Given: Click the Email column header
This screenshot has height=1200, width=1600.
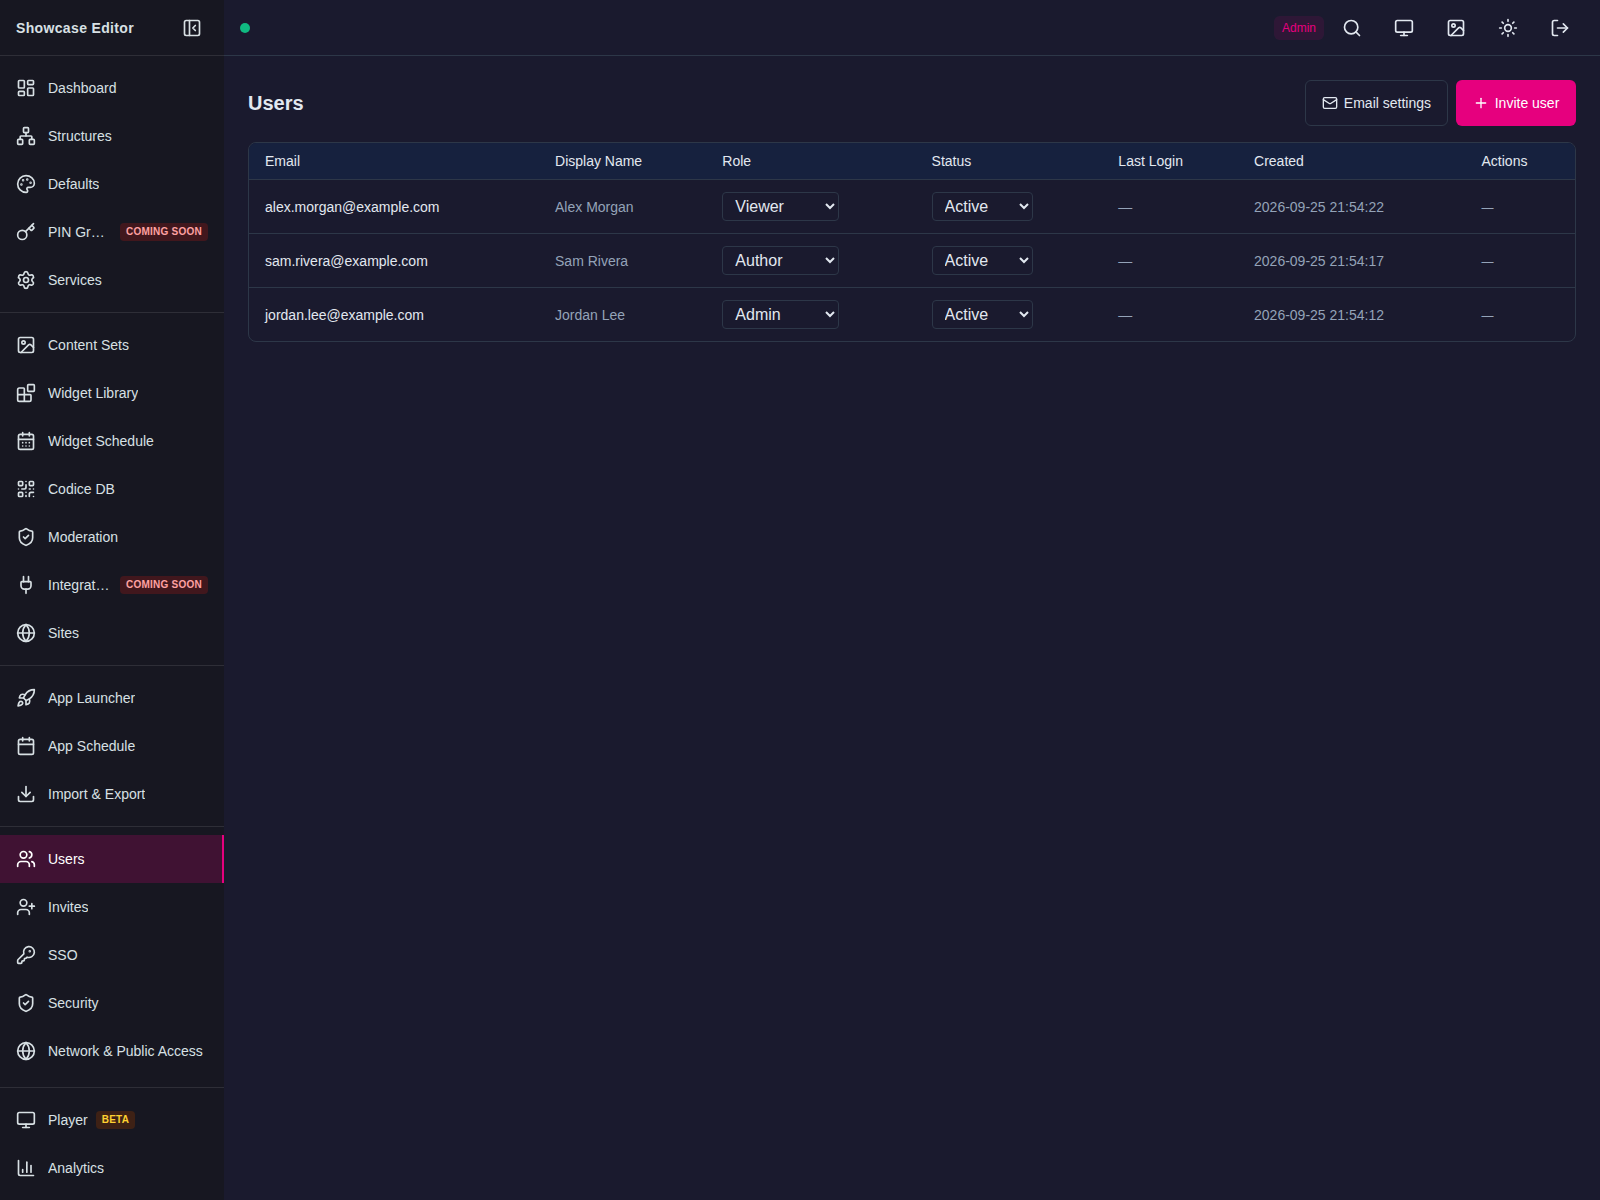Looking at the screenshot, I should pyautogui.click(x=282, y=161).
